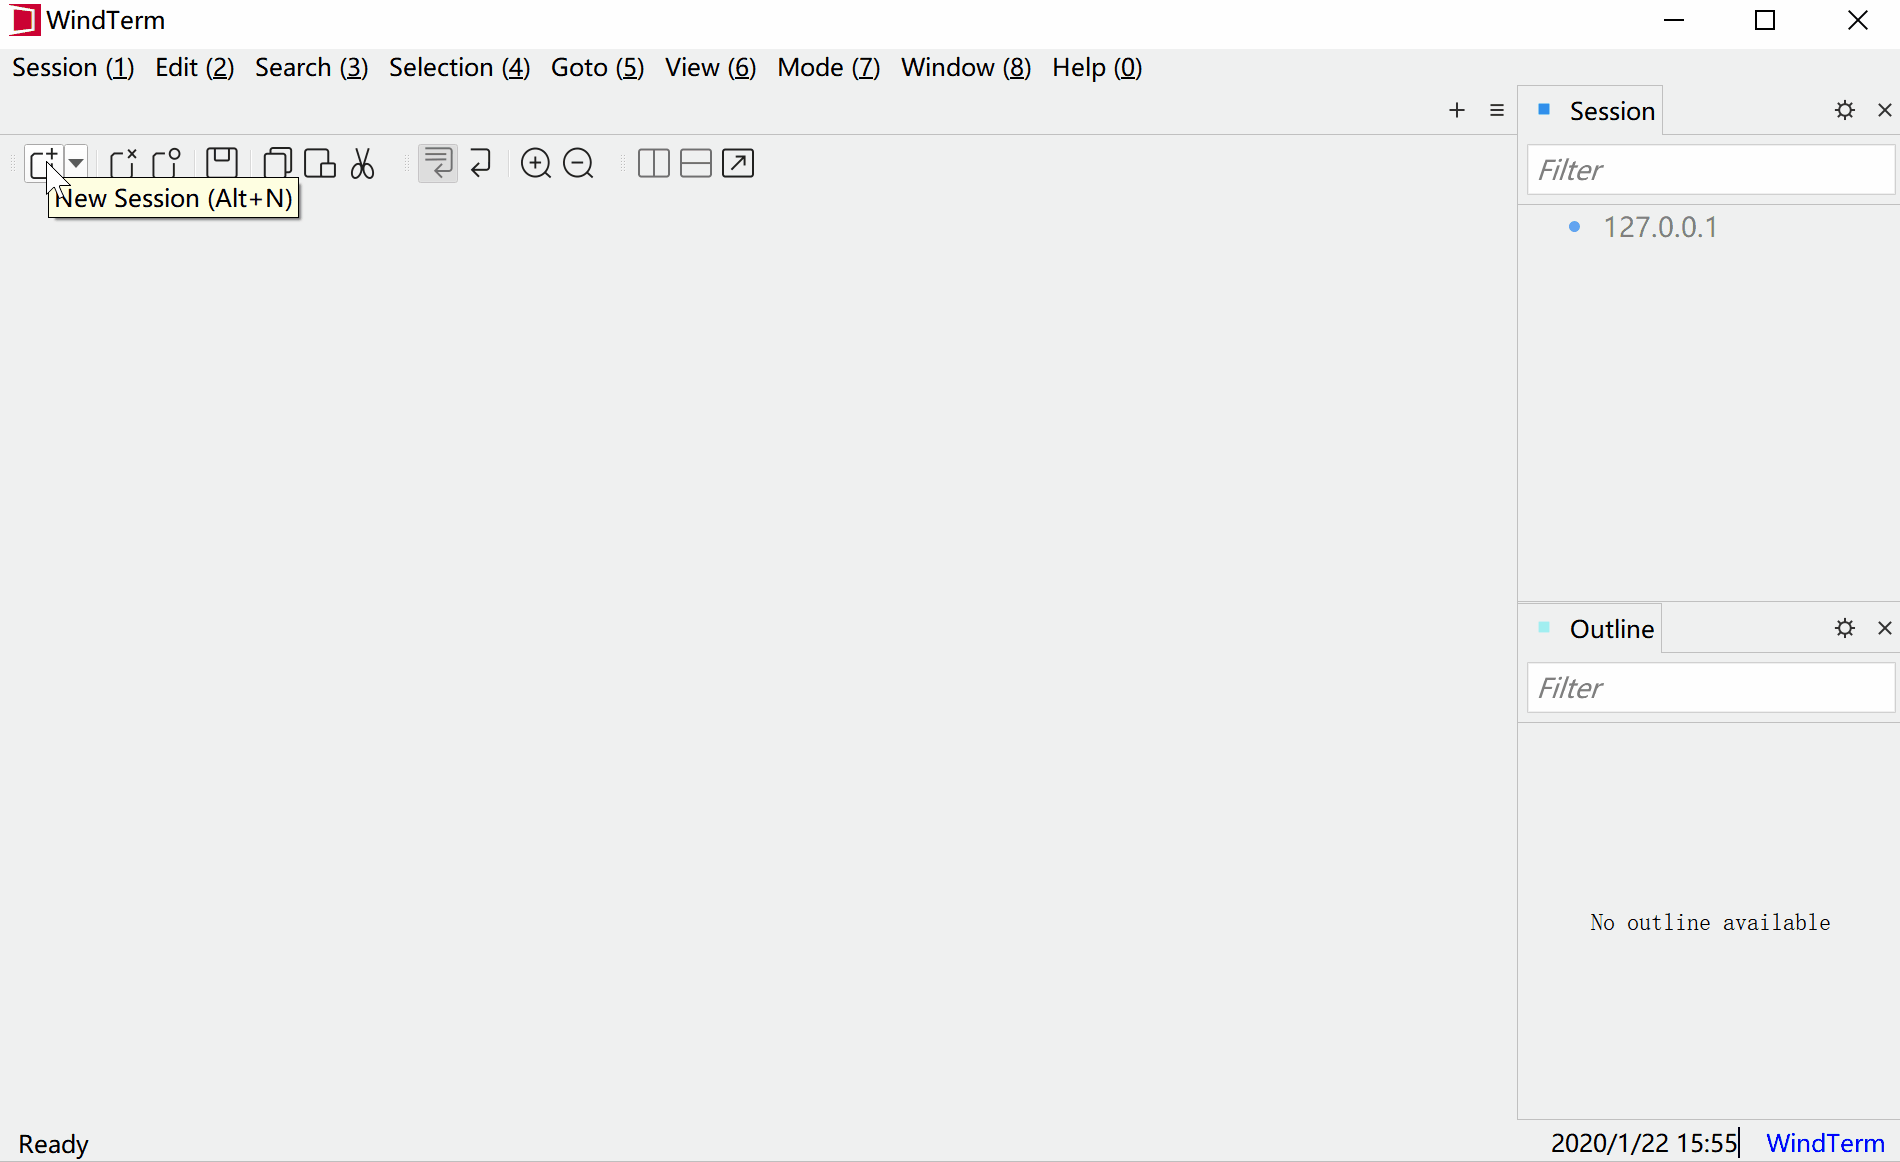The image size is (1900, 1162).
Task: Click the Paste icon in toolbar
Action: 320,163
